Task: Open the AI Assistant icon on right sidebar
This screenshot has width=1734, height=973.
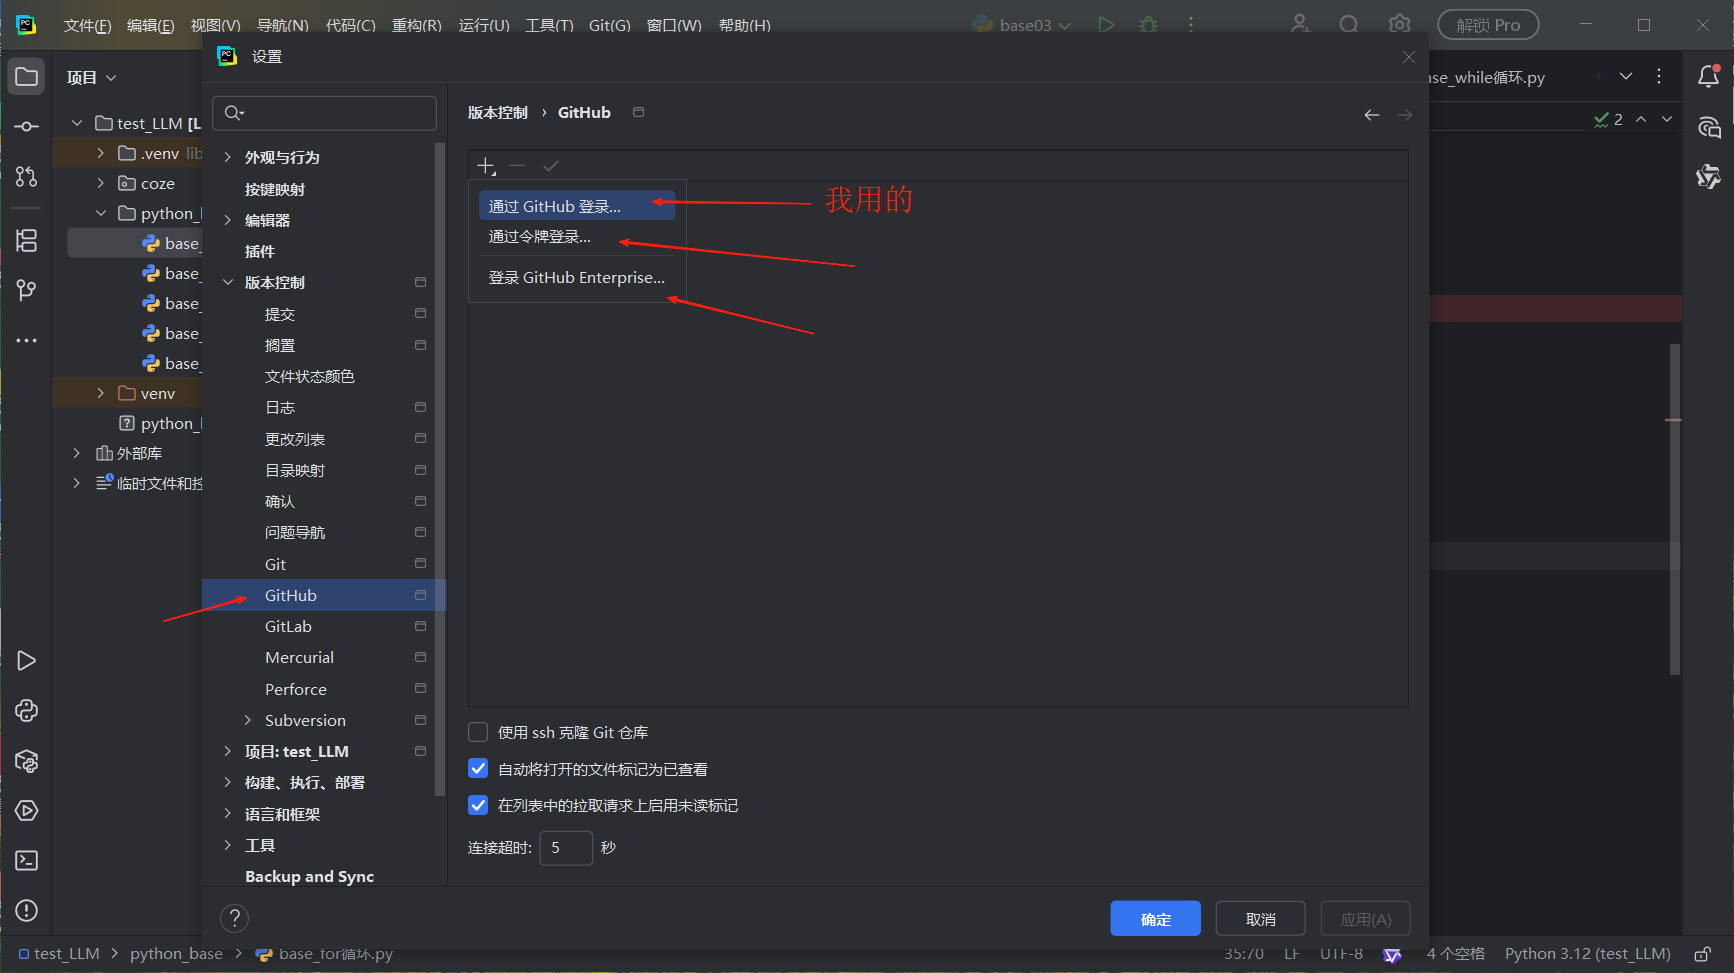Action: click(1709, 127)
